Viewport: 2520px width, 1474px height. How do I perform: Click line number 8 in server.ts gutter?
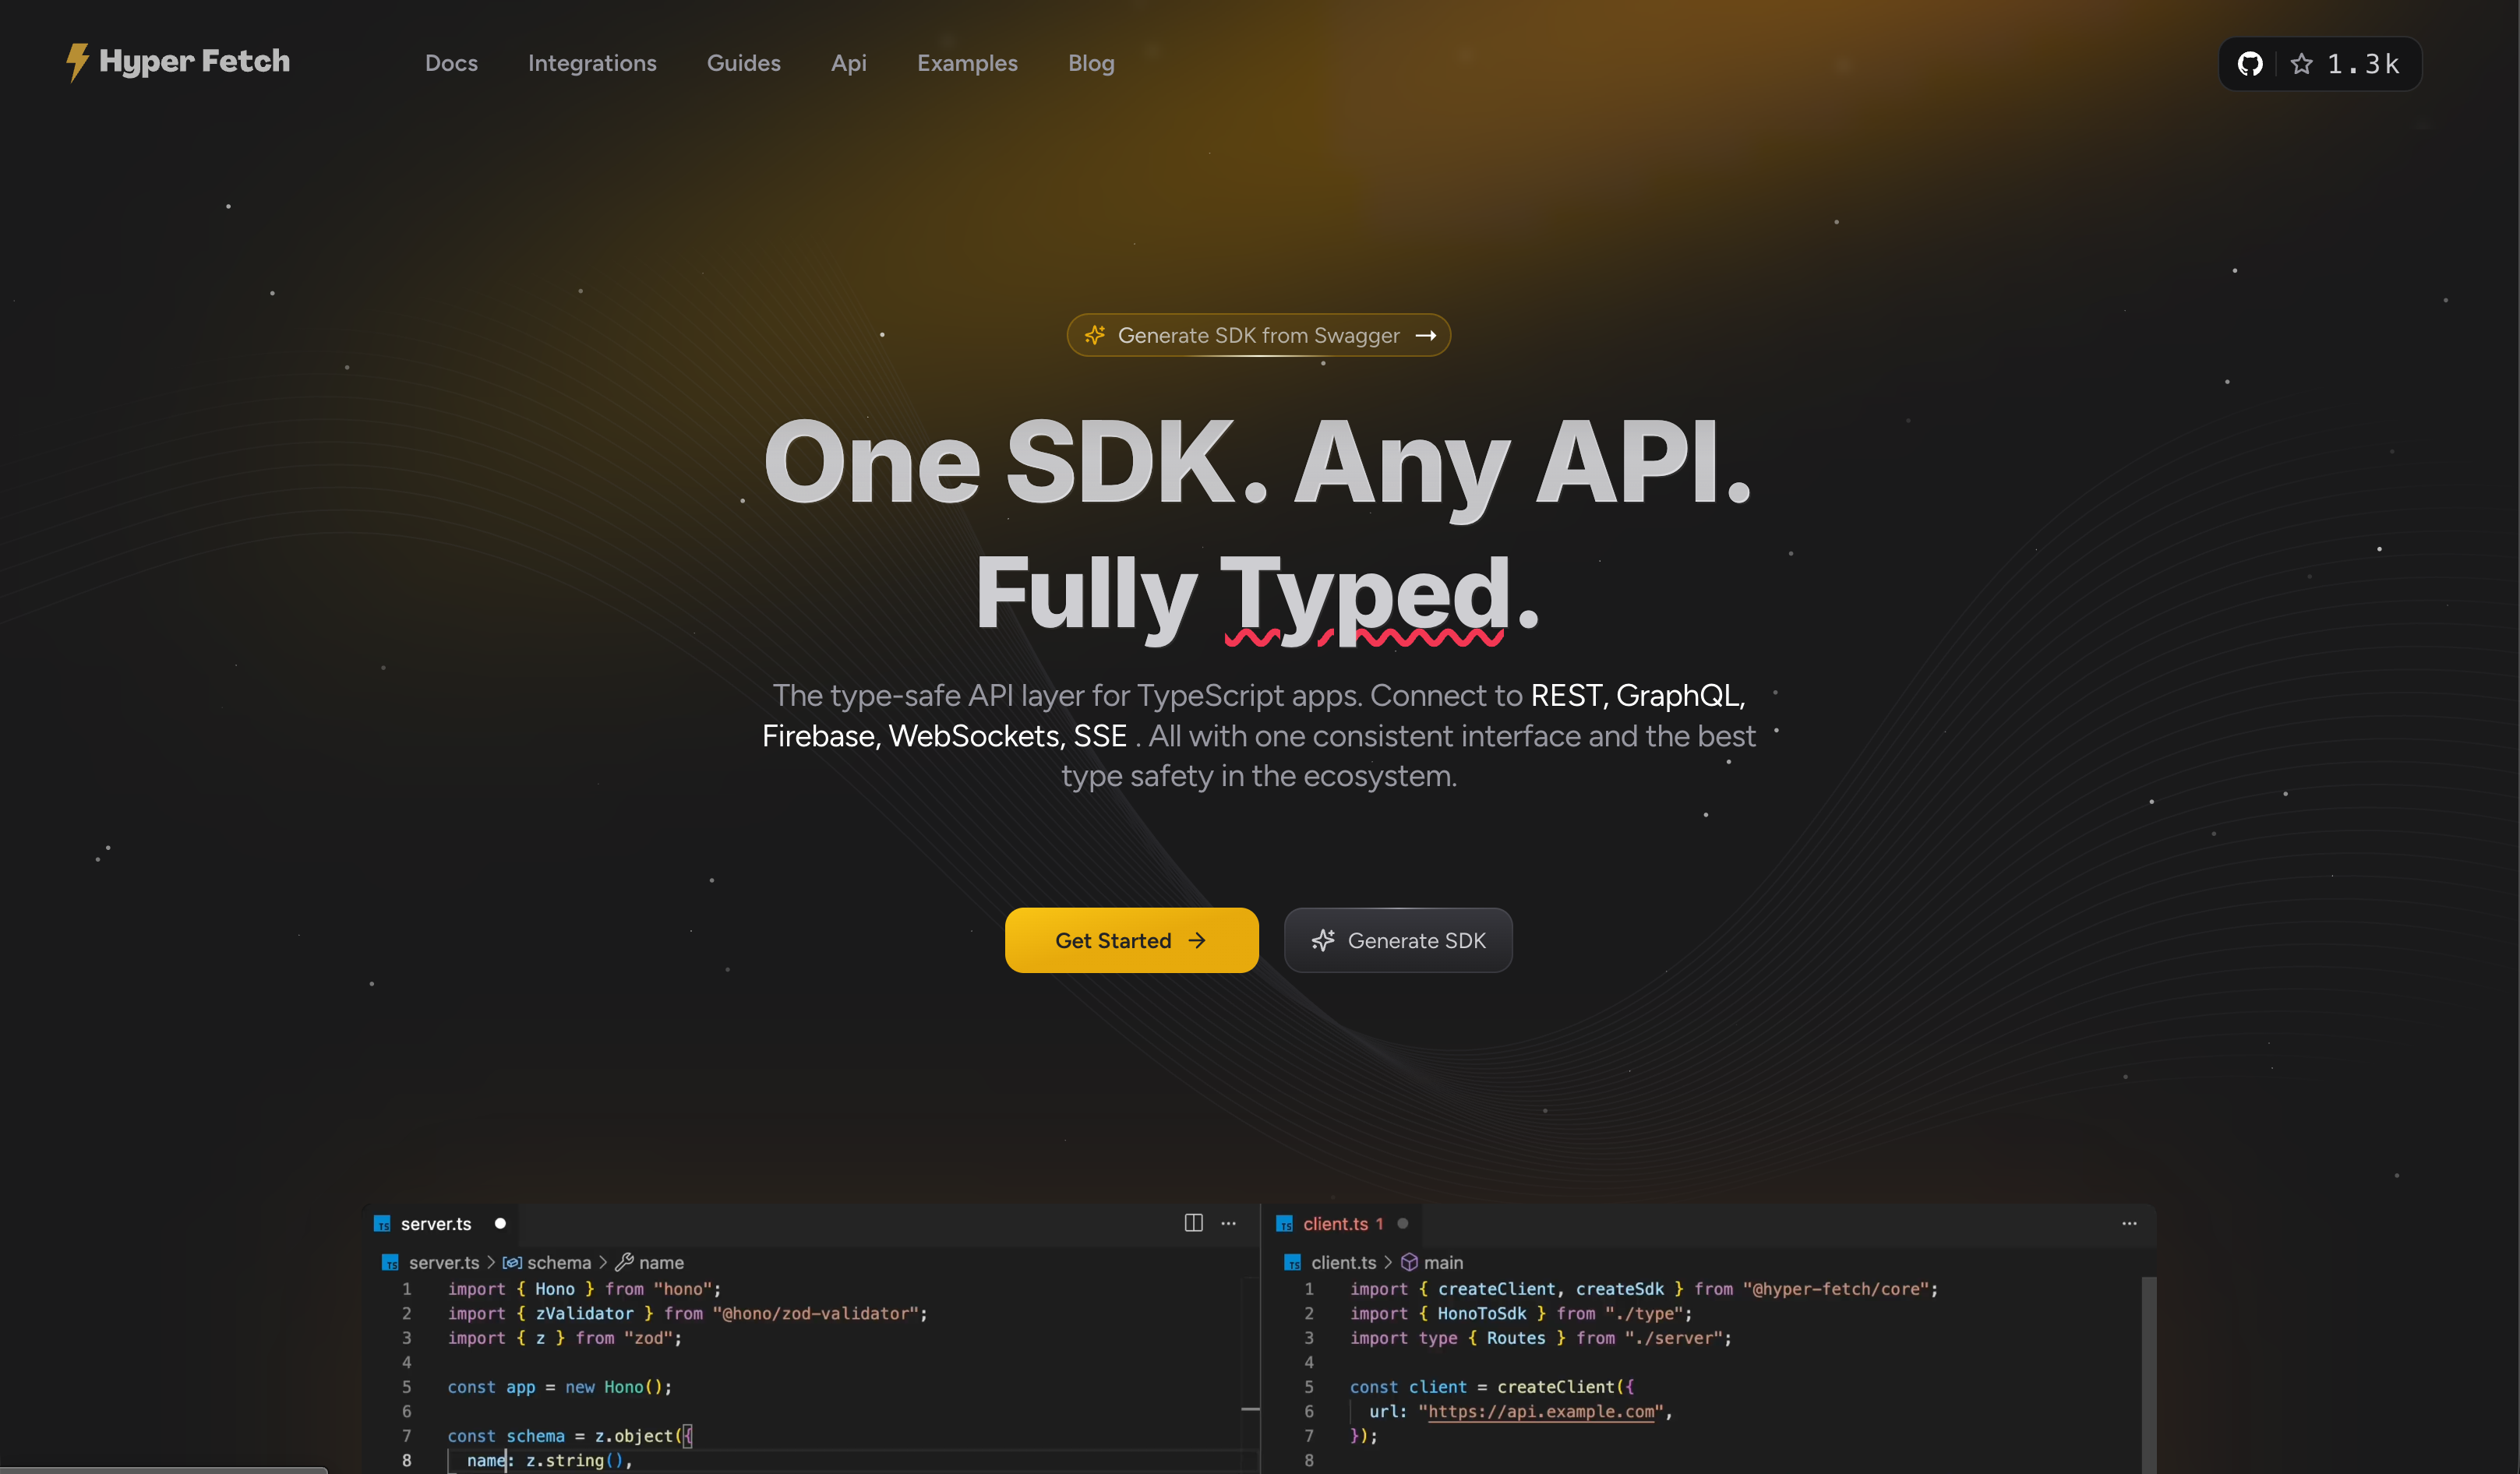pos(407,1460)
